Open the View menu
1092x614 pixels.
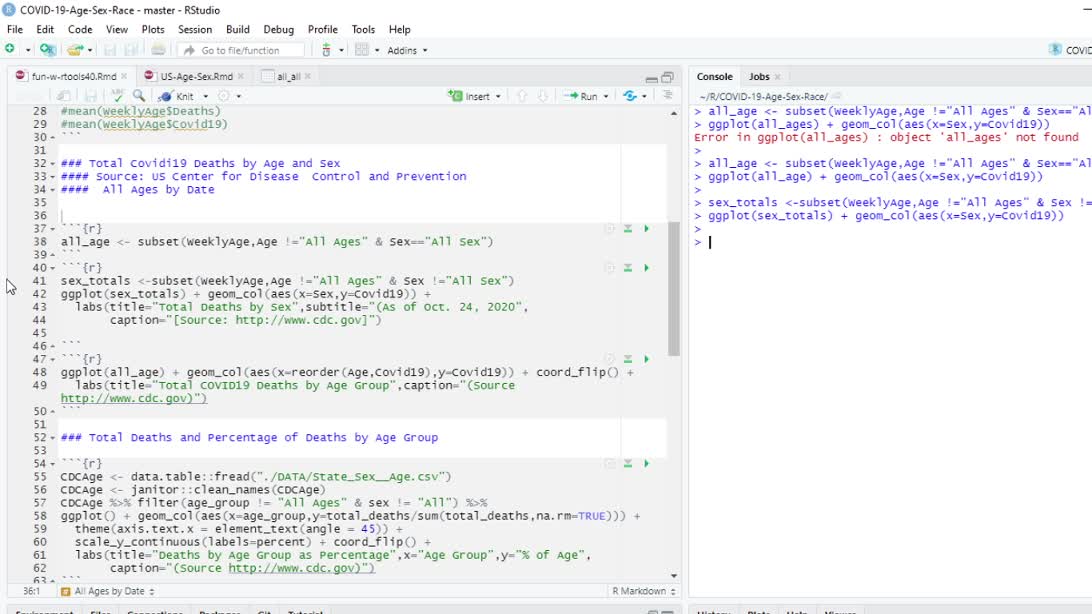[x=117, y=29]
